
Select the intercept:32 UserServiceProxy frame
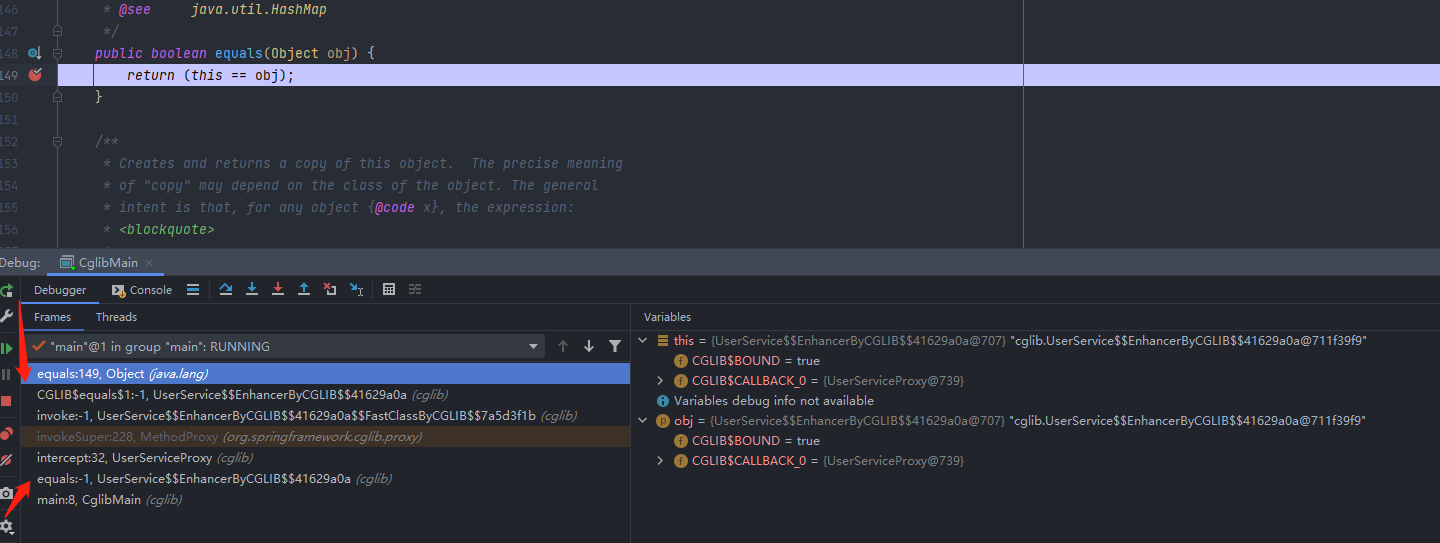[125, 458]
